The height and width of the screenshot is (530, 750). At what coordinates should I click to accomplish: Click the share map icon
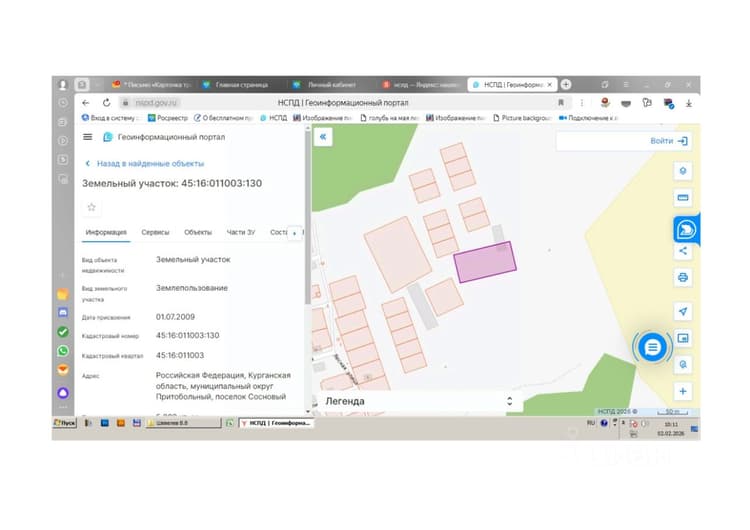(683, 251)
